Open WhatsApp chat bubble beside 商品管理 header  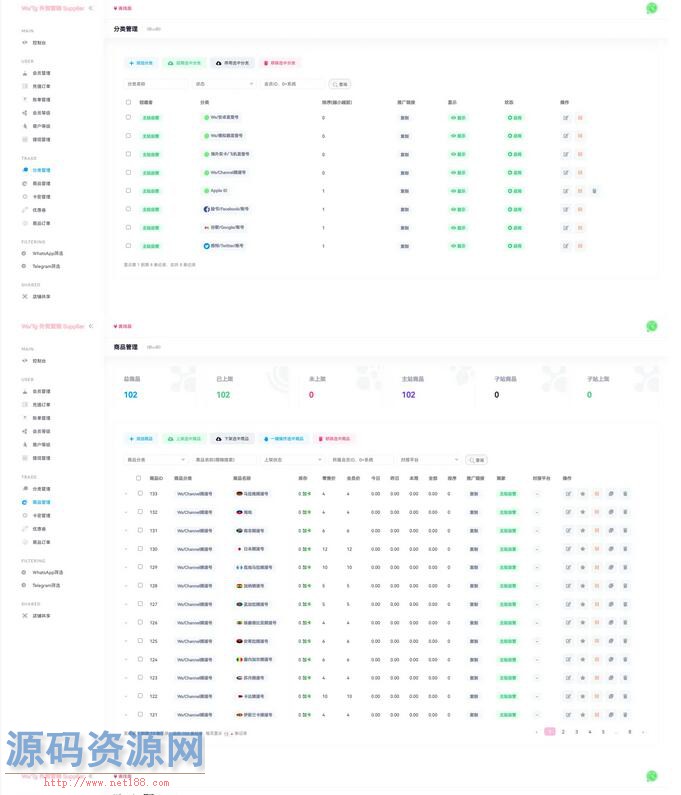click(652, 327)
